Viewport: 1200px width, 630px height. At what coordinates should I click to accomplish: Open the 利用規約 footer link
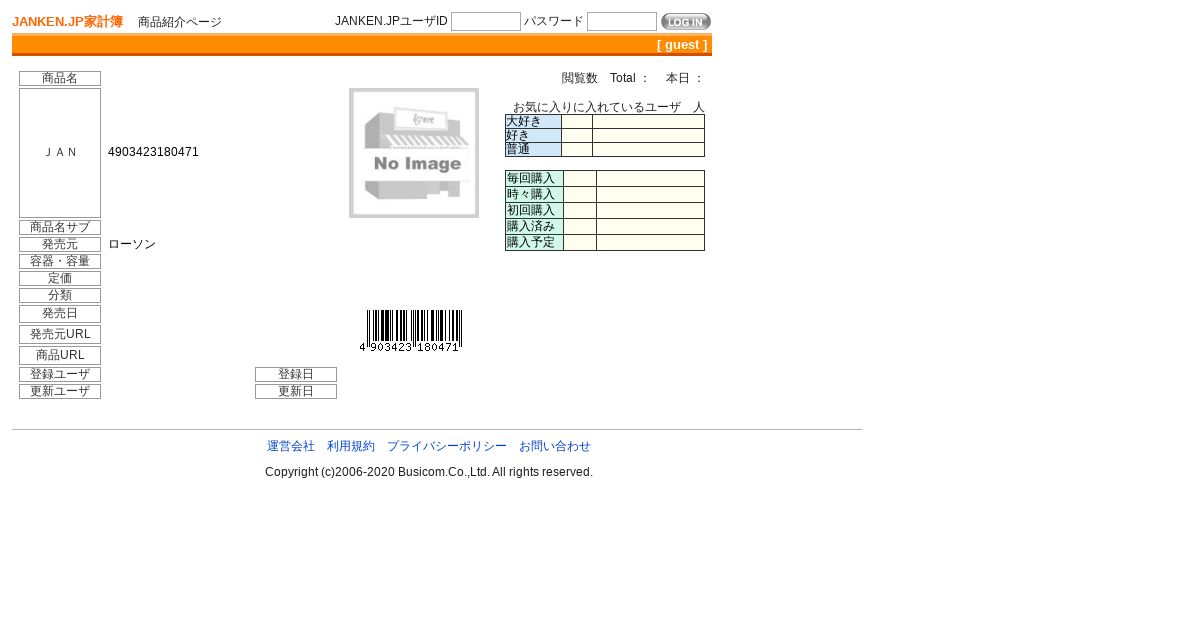click(x=351, y=446)
